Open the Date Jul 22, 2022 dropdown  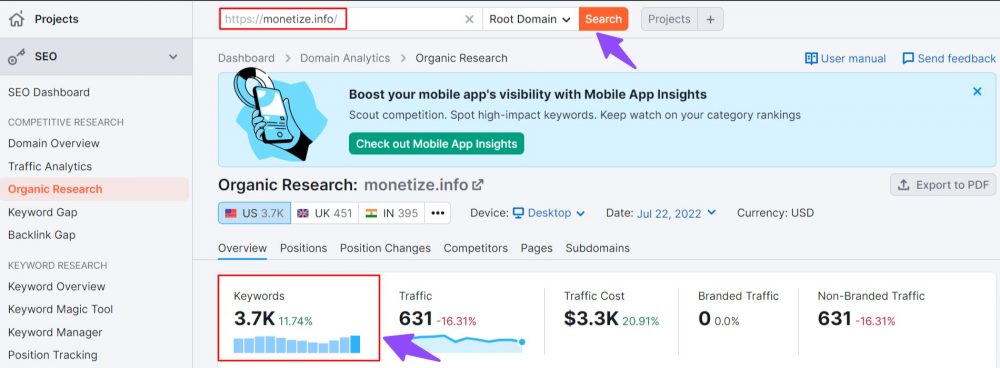[676, 213]
